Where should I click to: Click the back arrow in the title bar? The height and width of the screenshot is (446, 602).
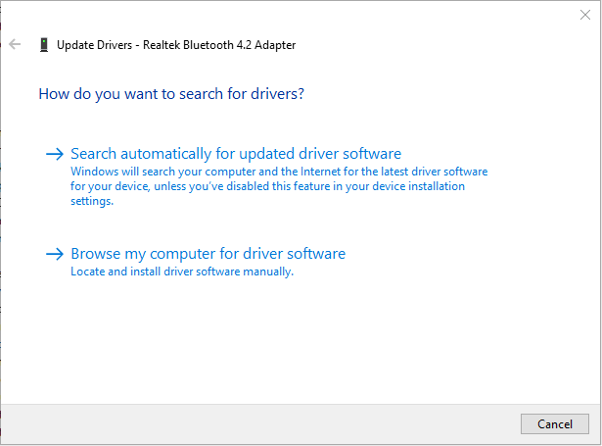15,45
